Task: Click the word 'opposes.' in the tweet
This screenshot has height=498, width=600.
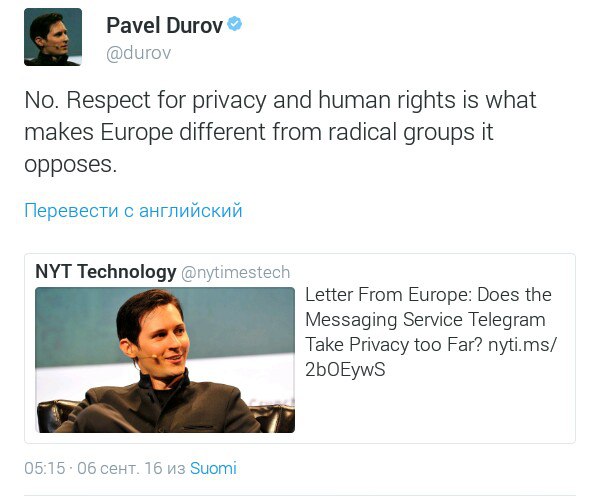Action: (x=70, y=165)
